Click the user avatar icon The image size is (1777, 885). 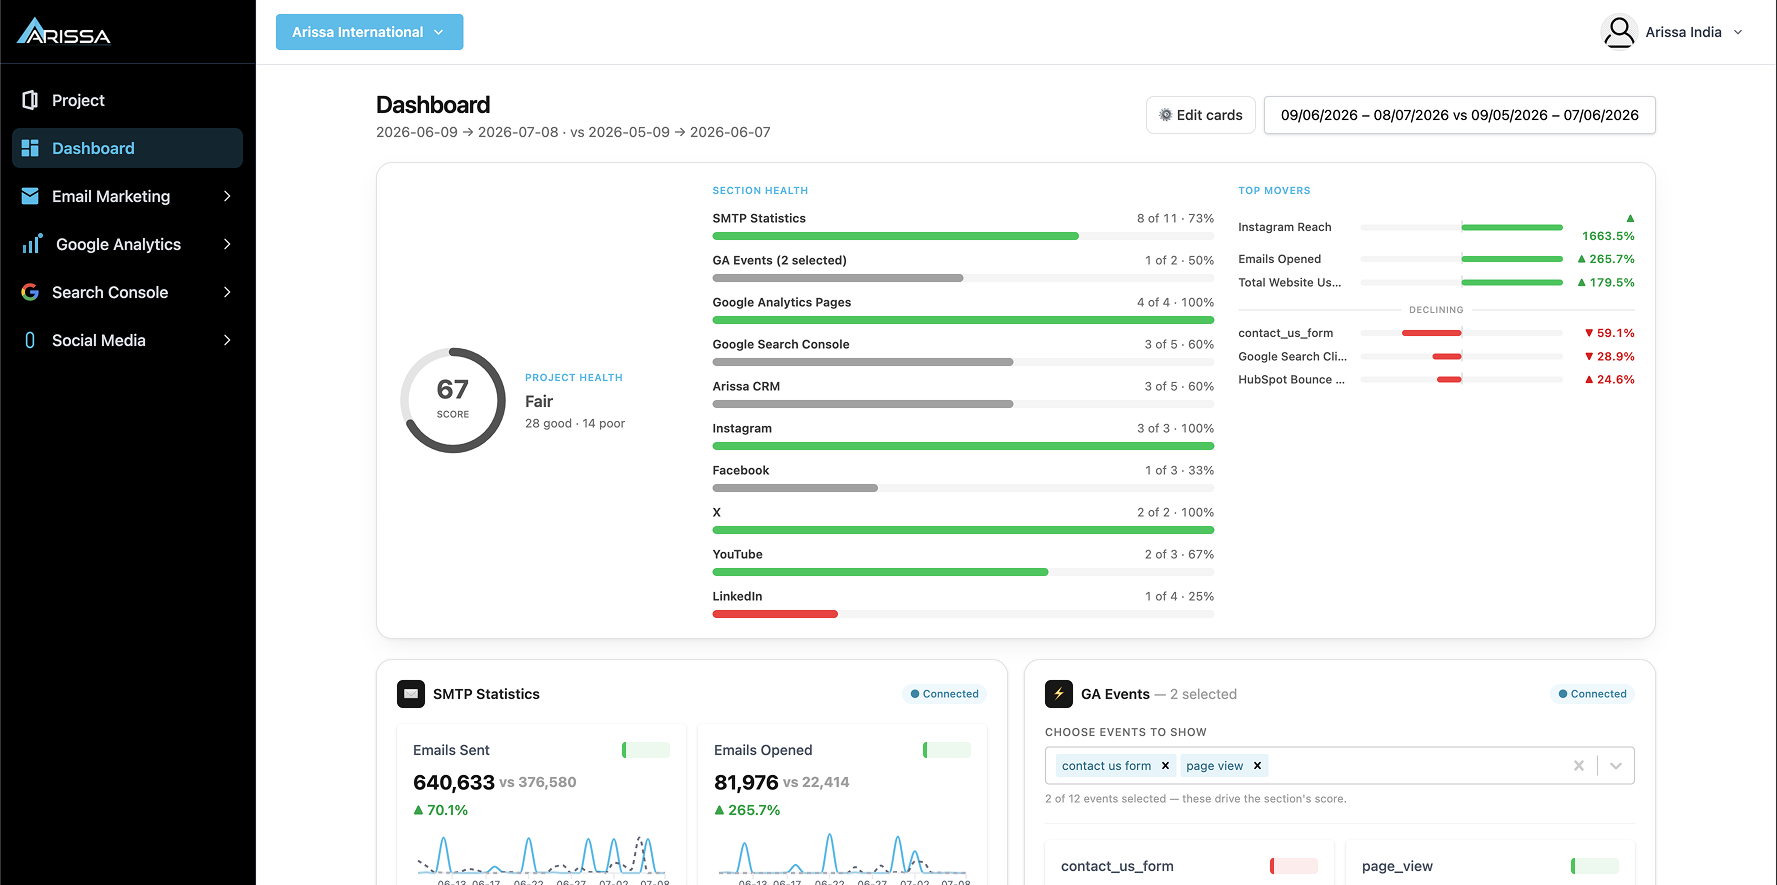[x=1619, y=32]
